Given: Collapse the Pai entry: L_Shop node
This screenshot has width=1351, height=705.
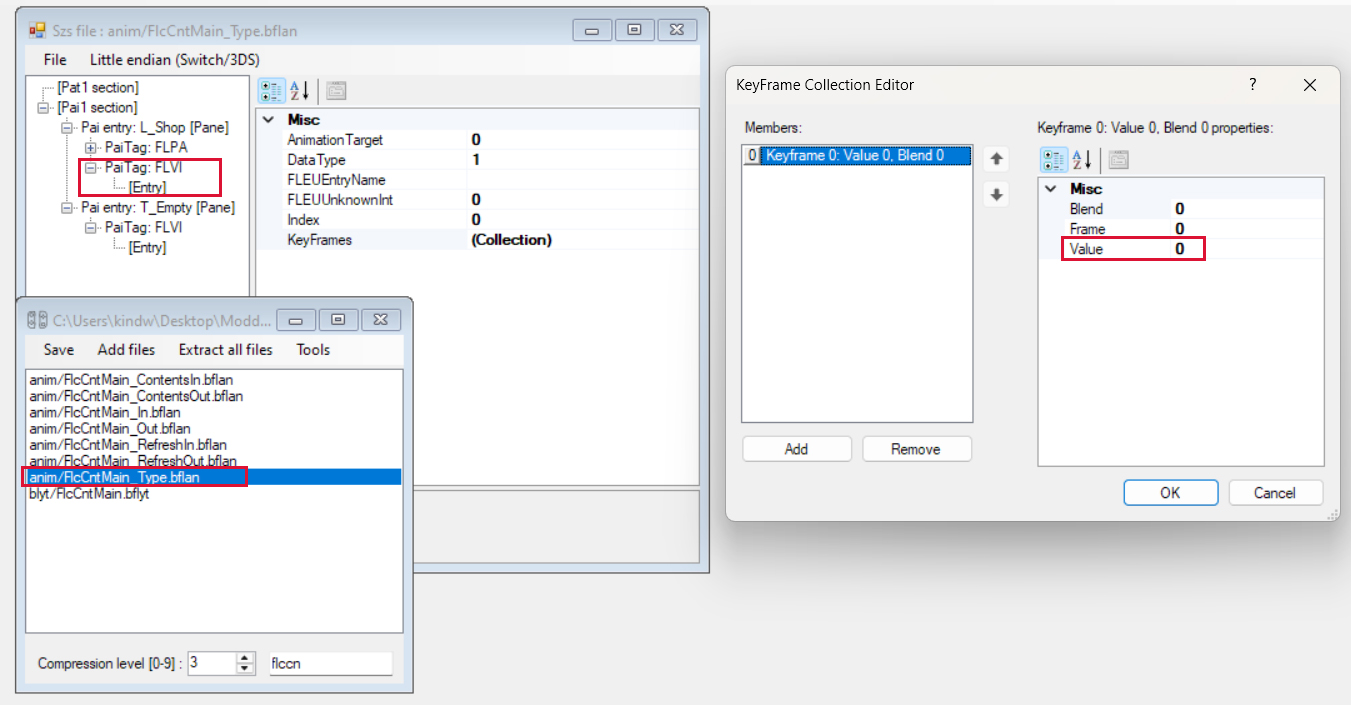Looking at the screenshot, I should (67, 127).
